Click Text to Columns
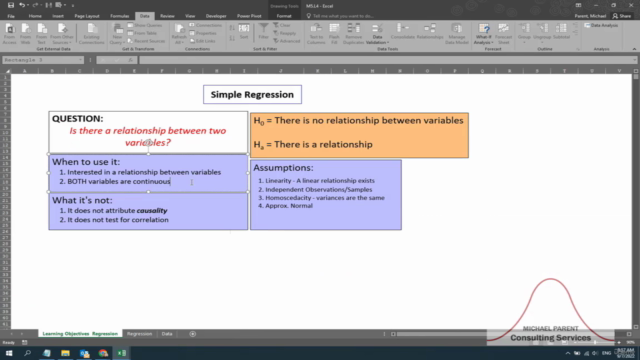 pyautogui.click(x=316, y=34)
